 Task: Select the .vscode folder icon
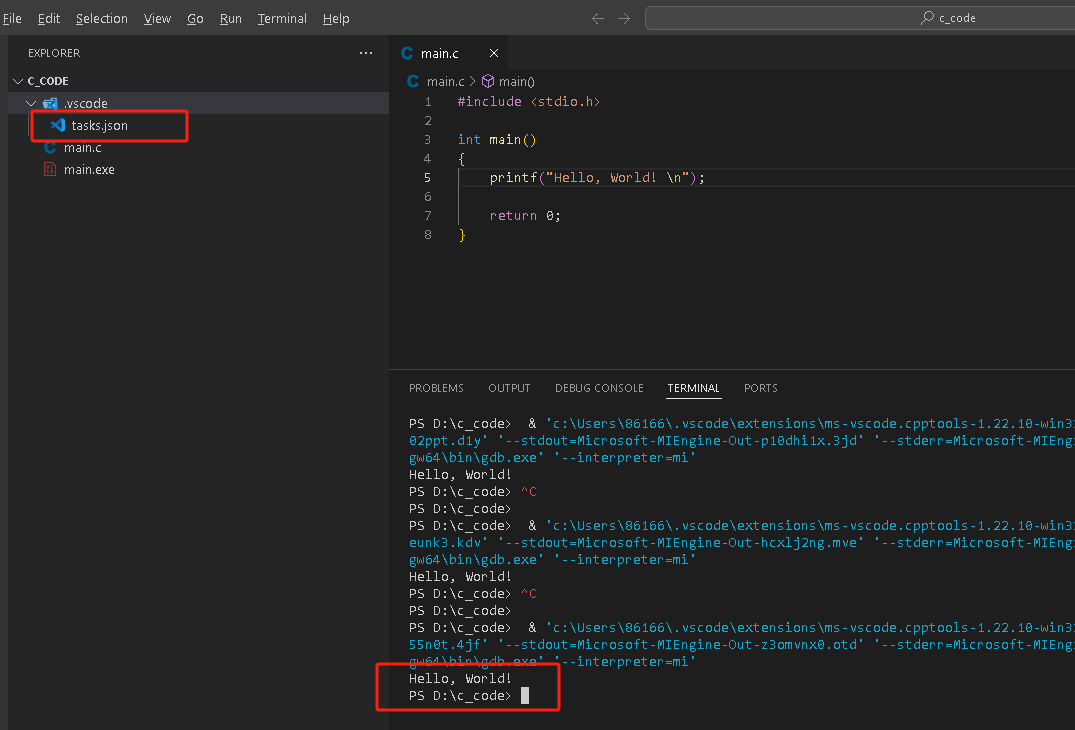click(50, 104)
